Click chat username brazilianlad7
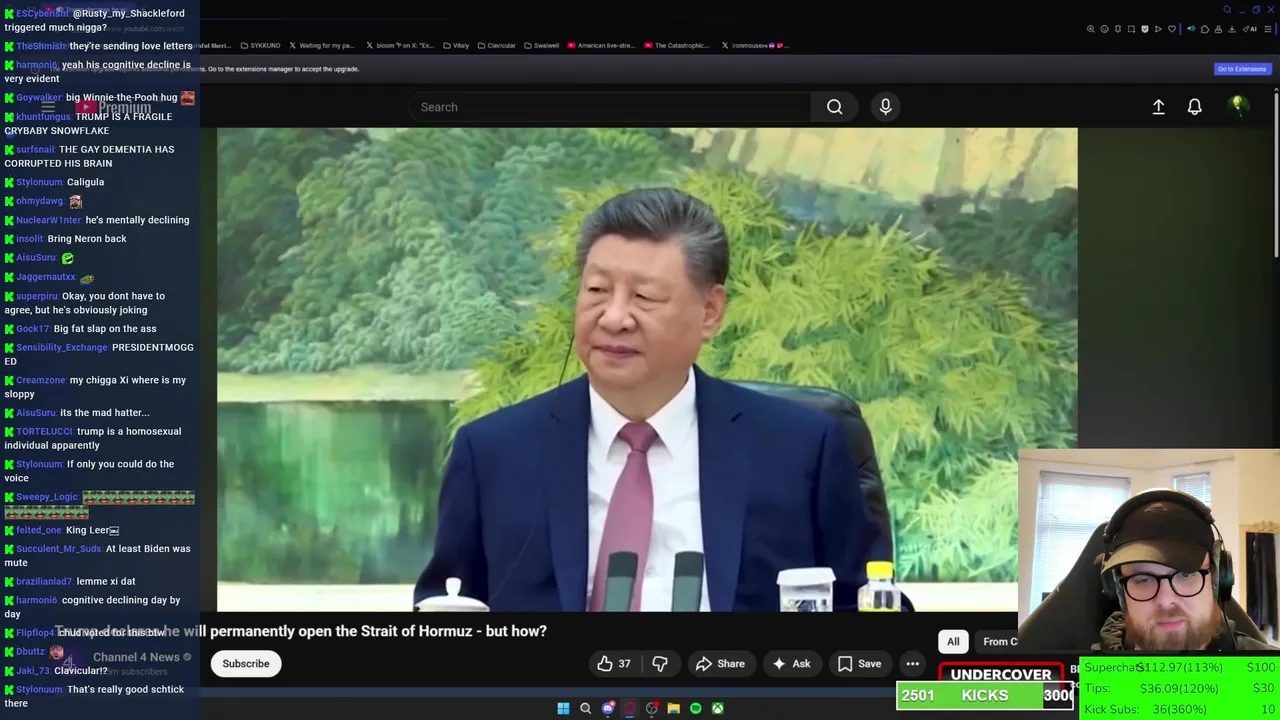The height and width of the screenshot is (720, 1280). 44,581
